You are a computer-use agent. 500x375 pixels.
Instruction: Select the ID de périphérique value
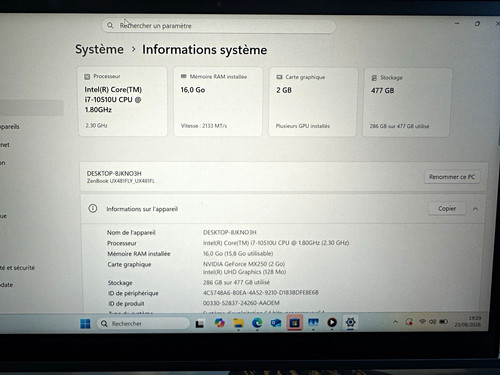(x=261, y=293)
